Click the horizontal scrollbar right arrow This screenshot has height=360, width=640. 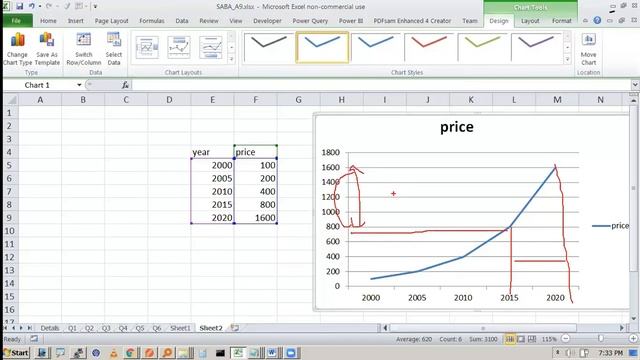click(x=622, y=328)
